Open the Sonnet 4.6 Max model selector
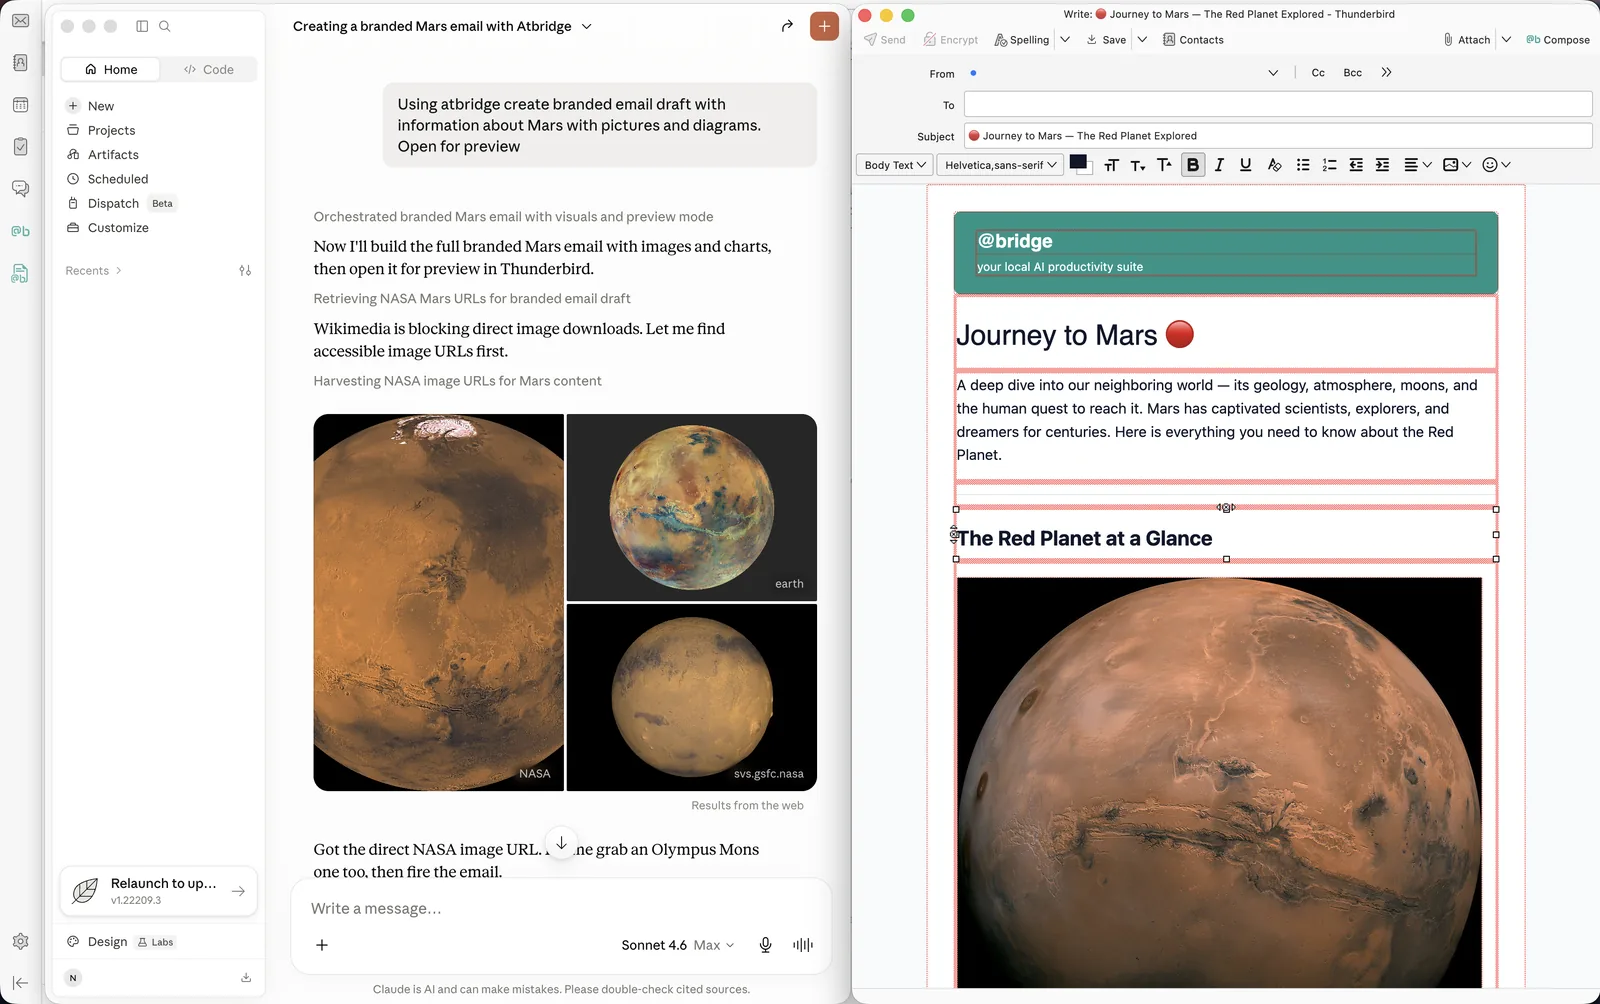Image resolution: width=1600 pixels, height=1004 pixels. [x=678, y=945]
